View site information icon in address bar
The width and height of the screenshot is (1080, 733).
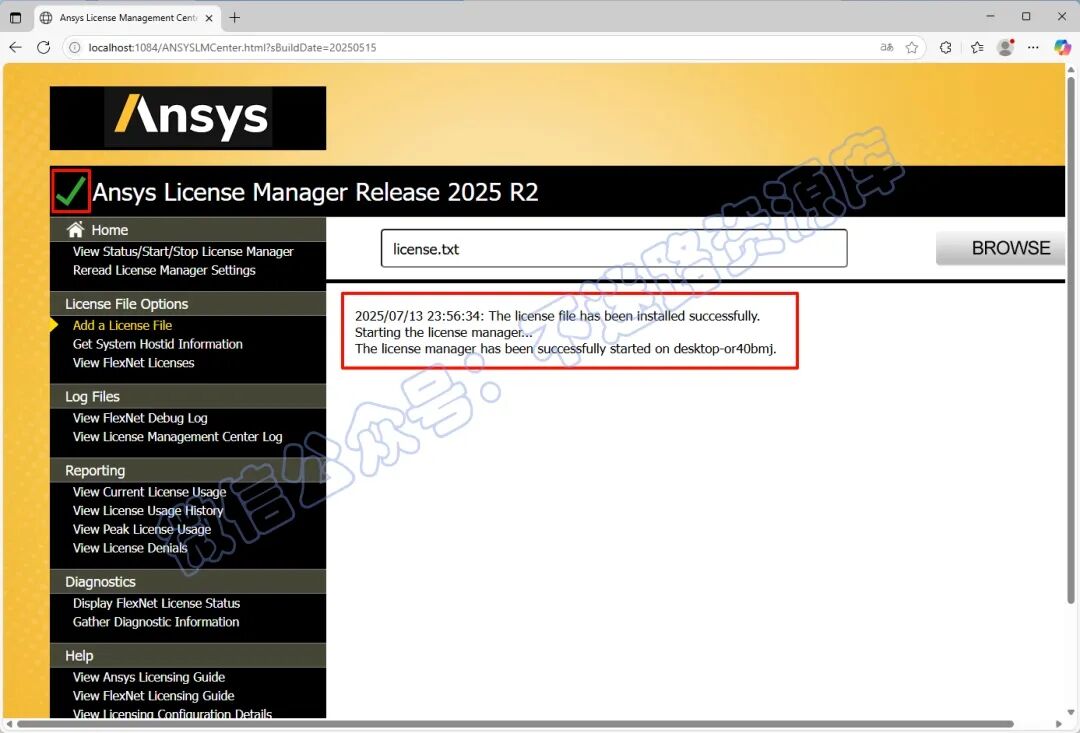point(74,48)
